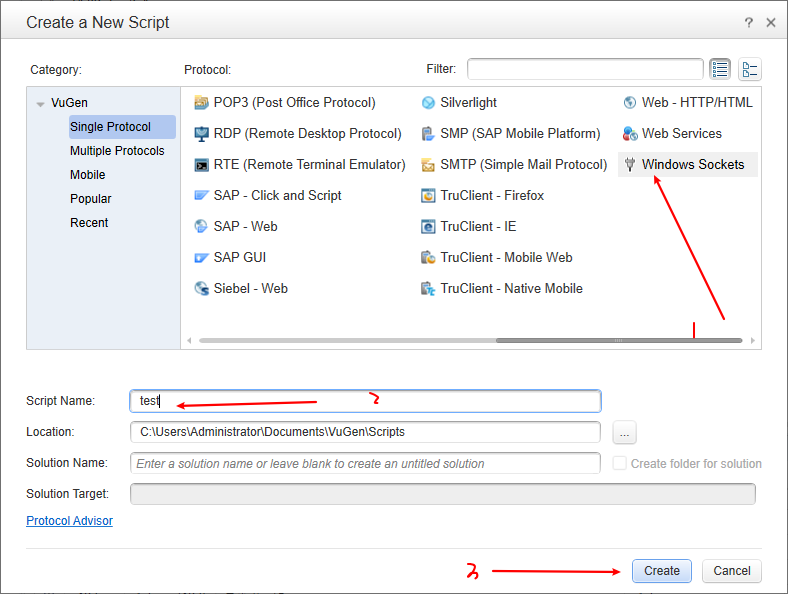The height and width of the screenshot is (594, 788).
Task: Choose the Windows Sockets protocol icon
Action: coord(630,165)
